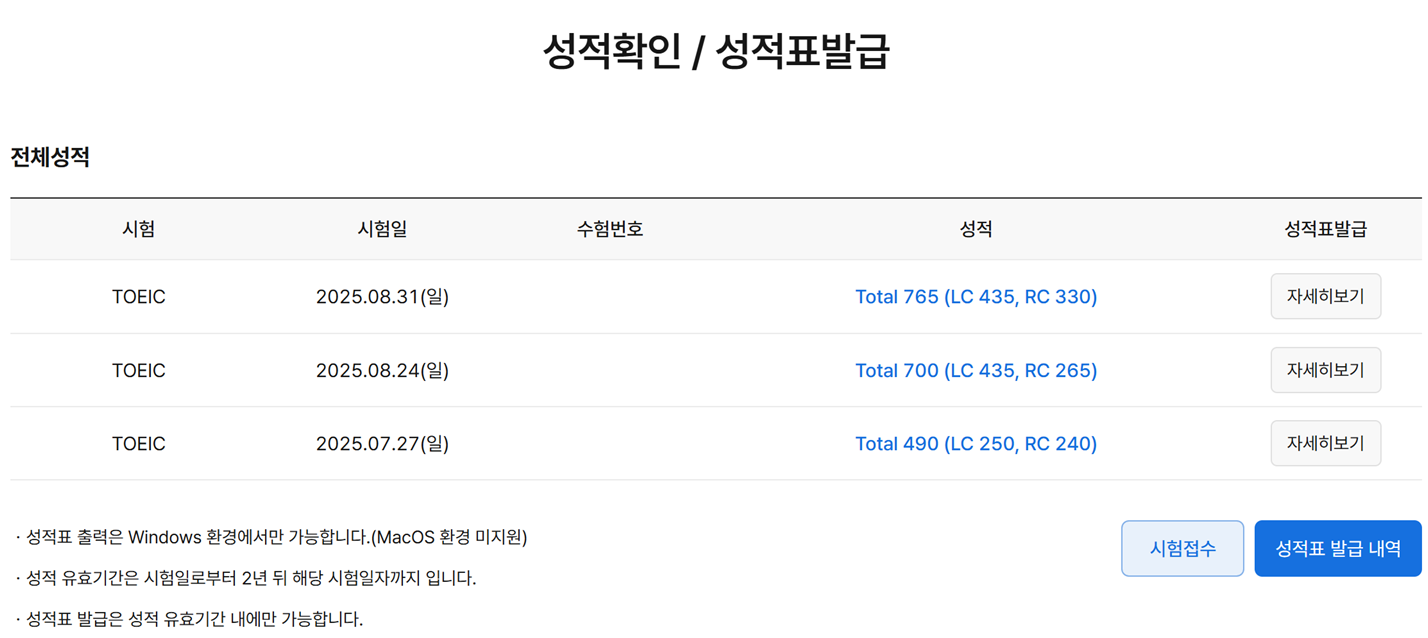Screen dimensions: 1428x638
Task: Click the 2025.07.27(일) date cell
Action: click(x=382, y=443)
